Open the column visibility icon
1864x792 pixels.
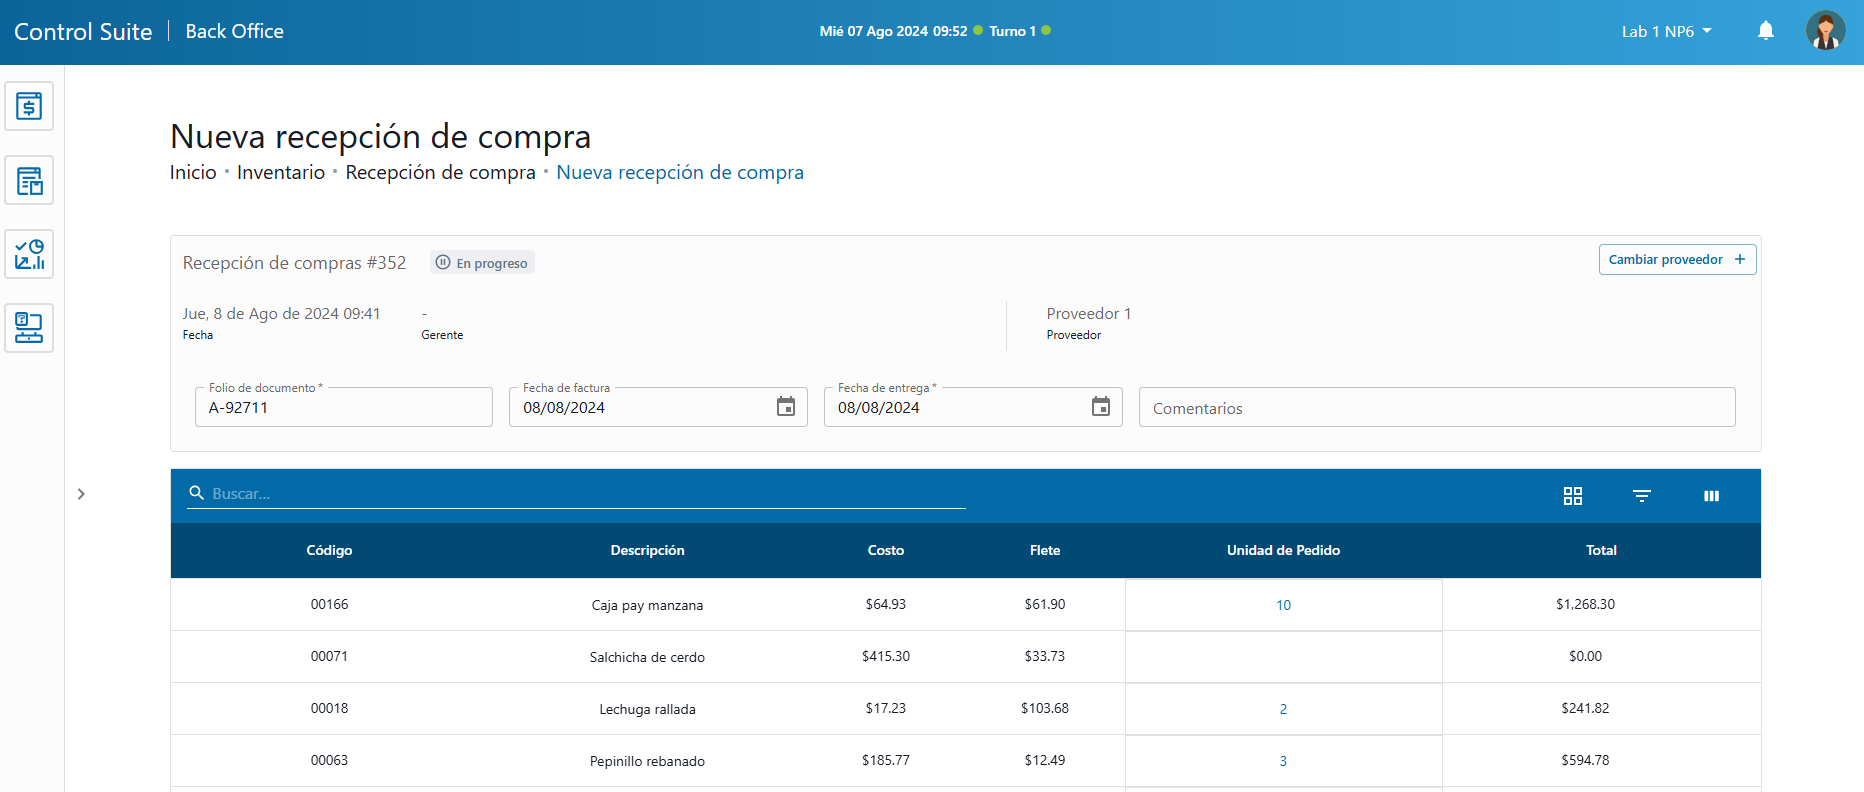point(1711,496)
